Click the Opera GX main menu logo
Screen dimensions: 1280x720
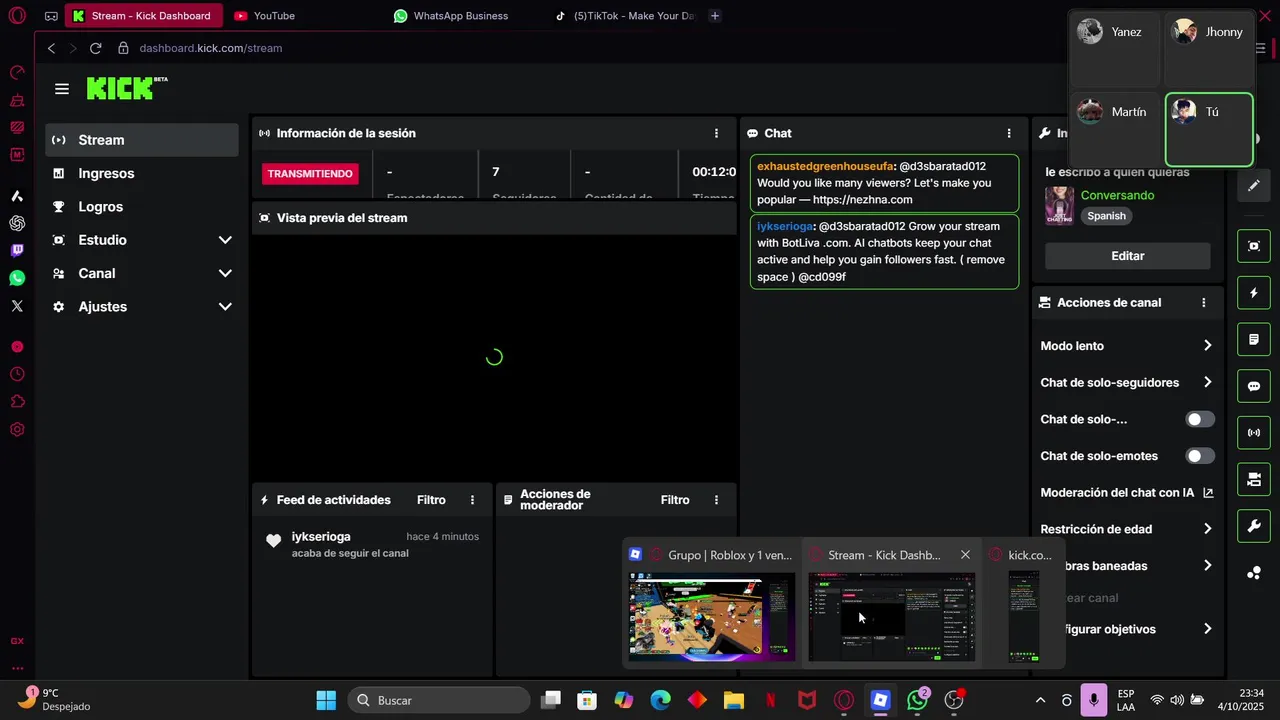17,16
